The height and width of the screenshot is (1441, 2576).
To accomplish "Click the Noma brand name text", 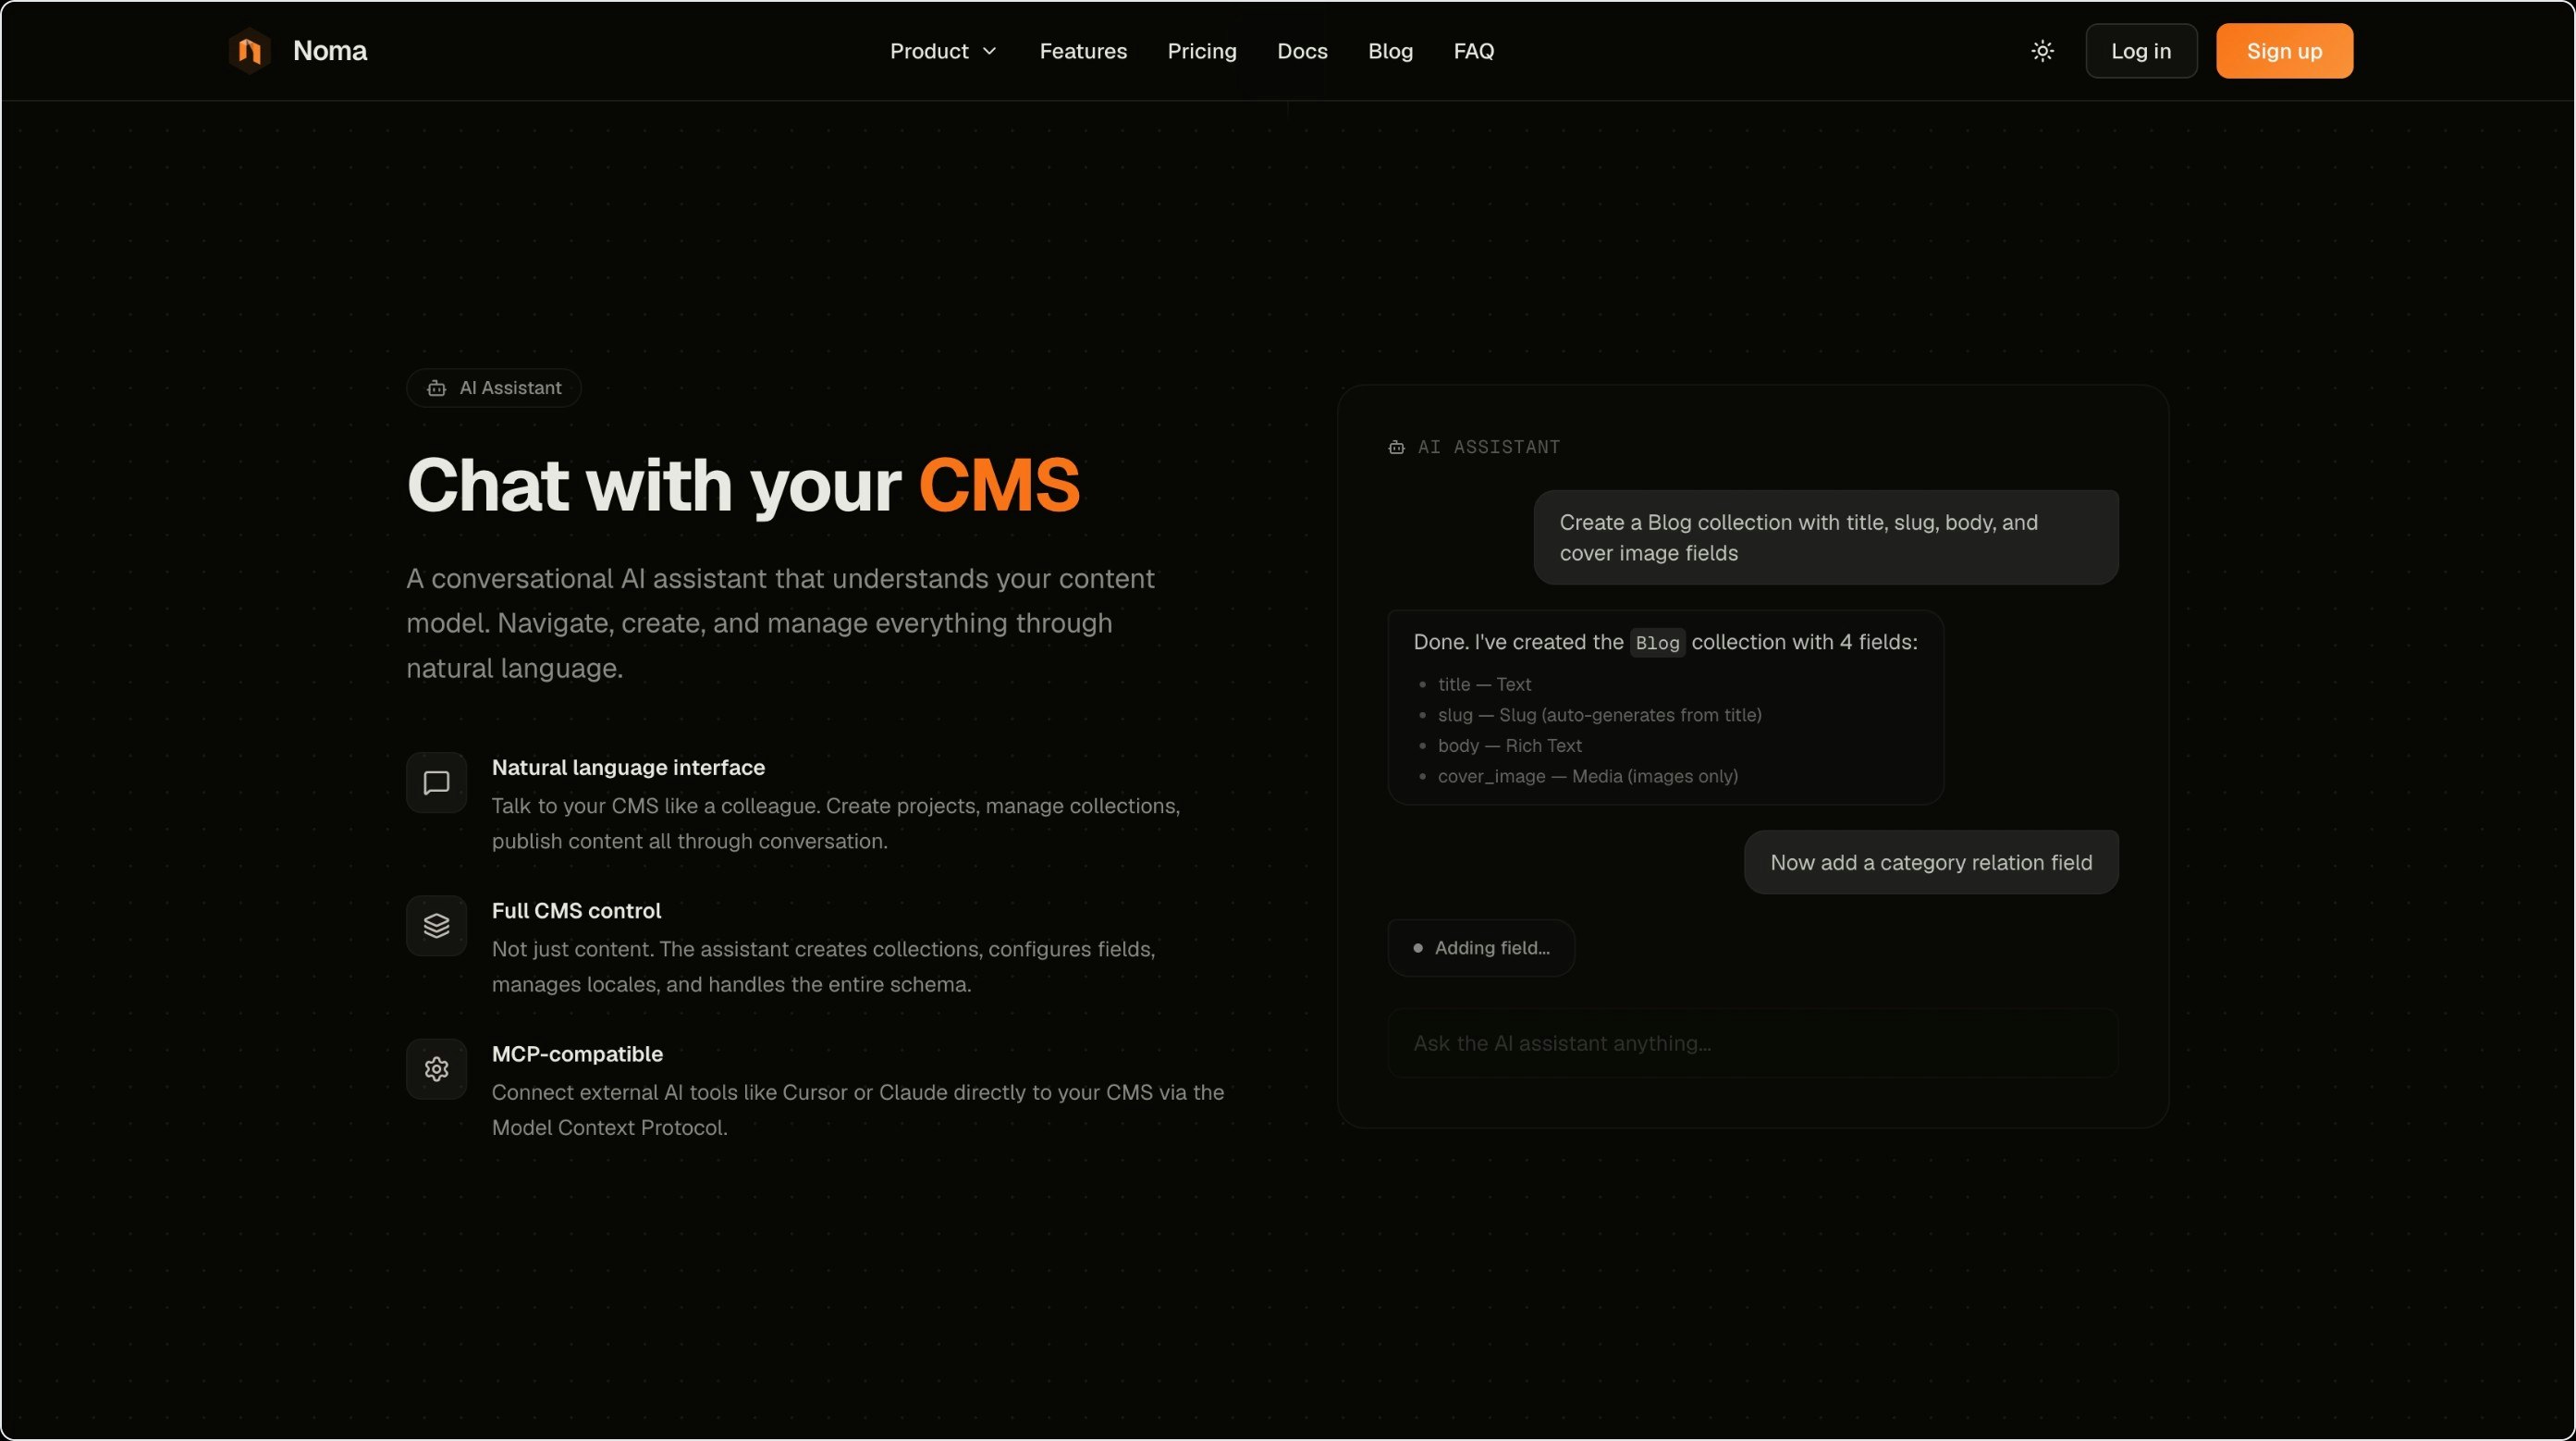I will tap(330, 51).
